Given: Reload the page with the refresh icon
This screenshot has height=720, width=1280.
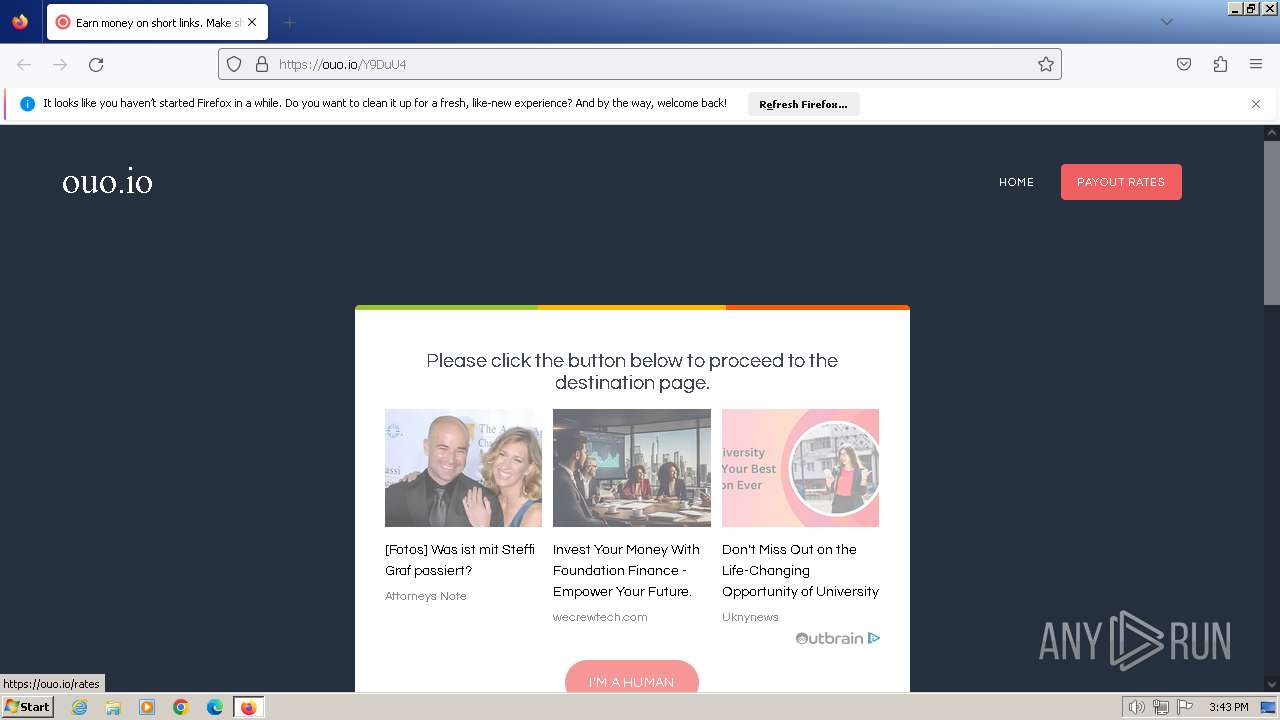Looking at the screenshot, I should [x=96, y=64].
